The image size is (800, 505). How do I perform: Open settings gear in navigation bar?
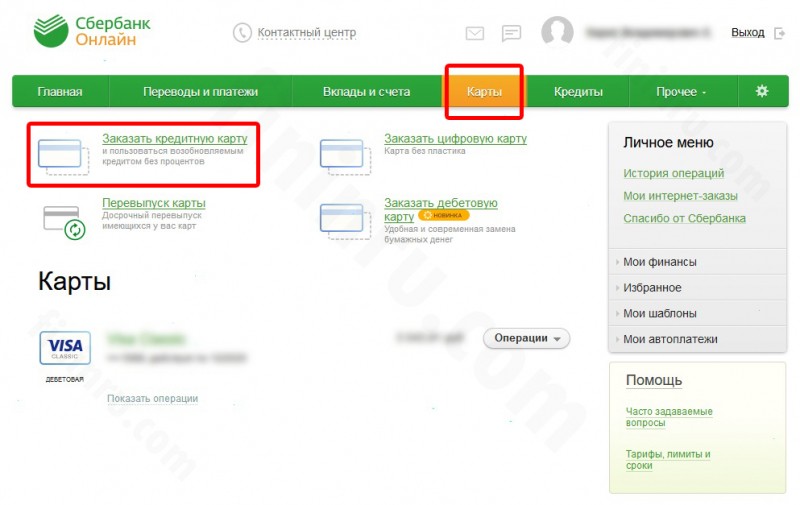coord(762,91)
